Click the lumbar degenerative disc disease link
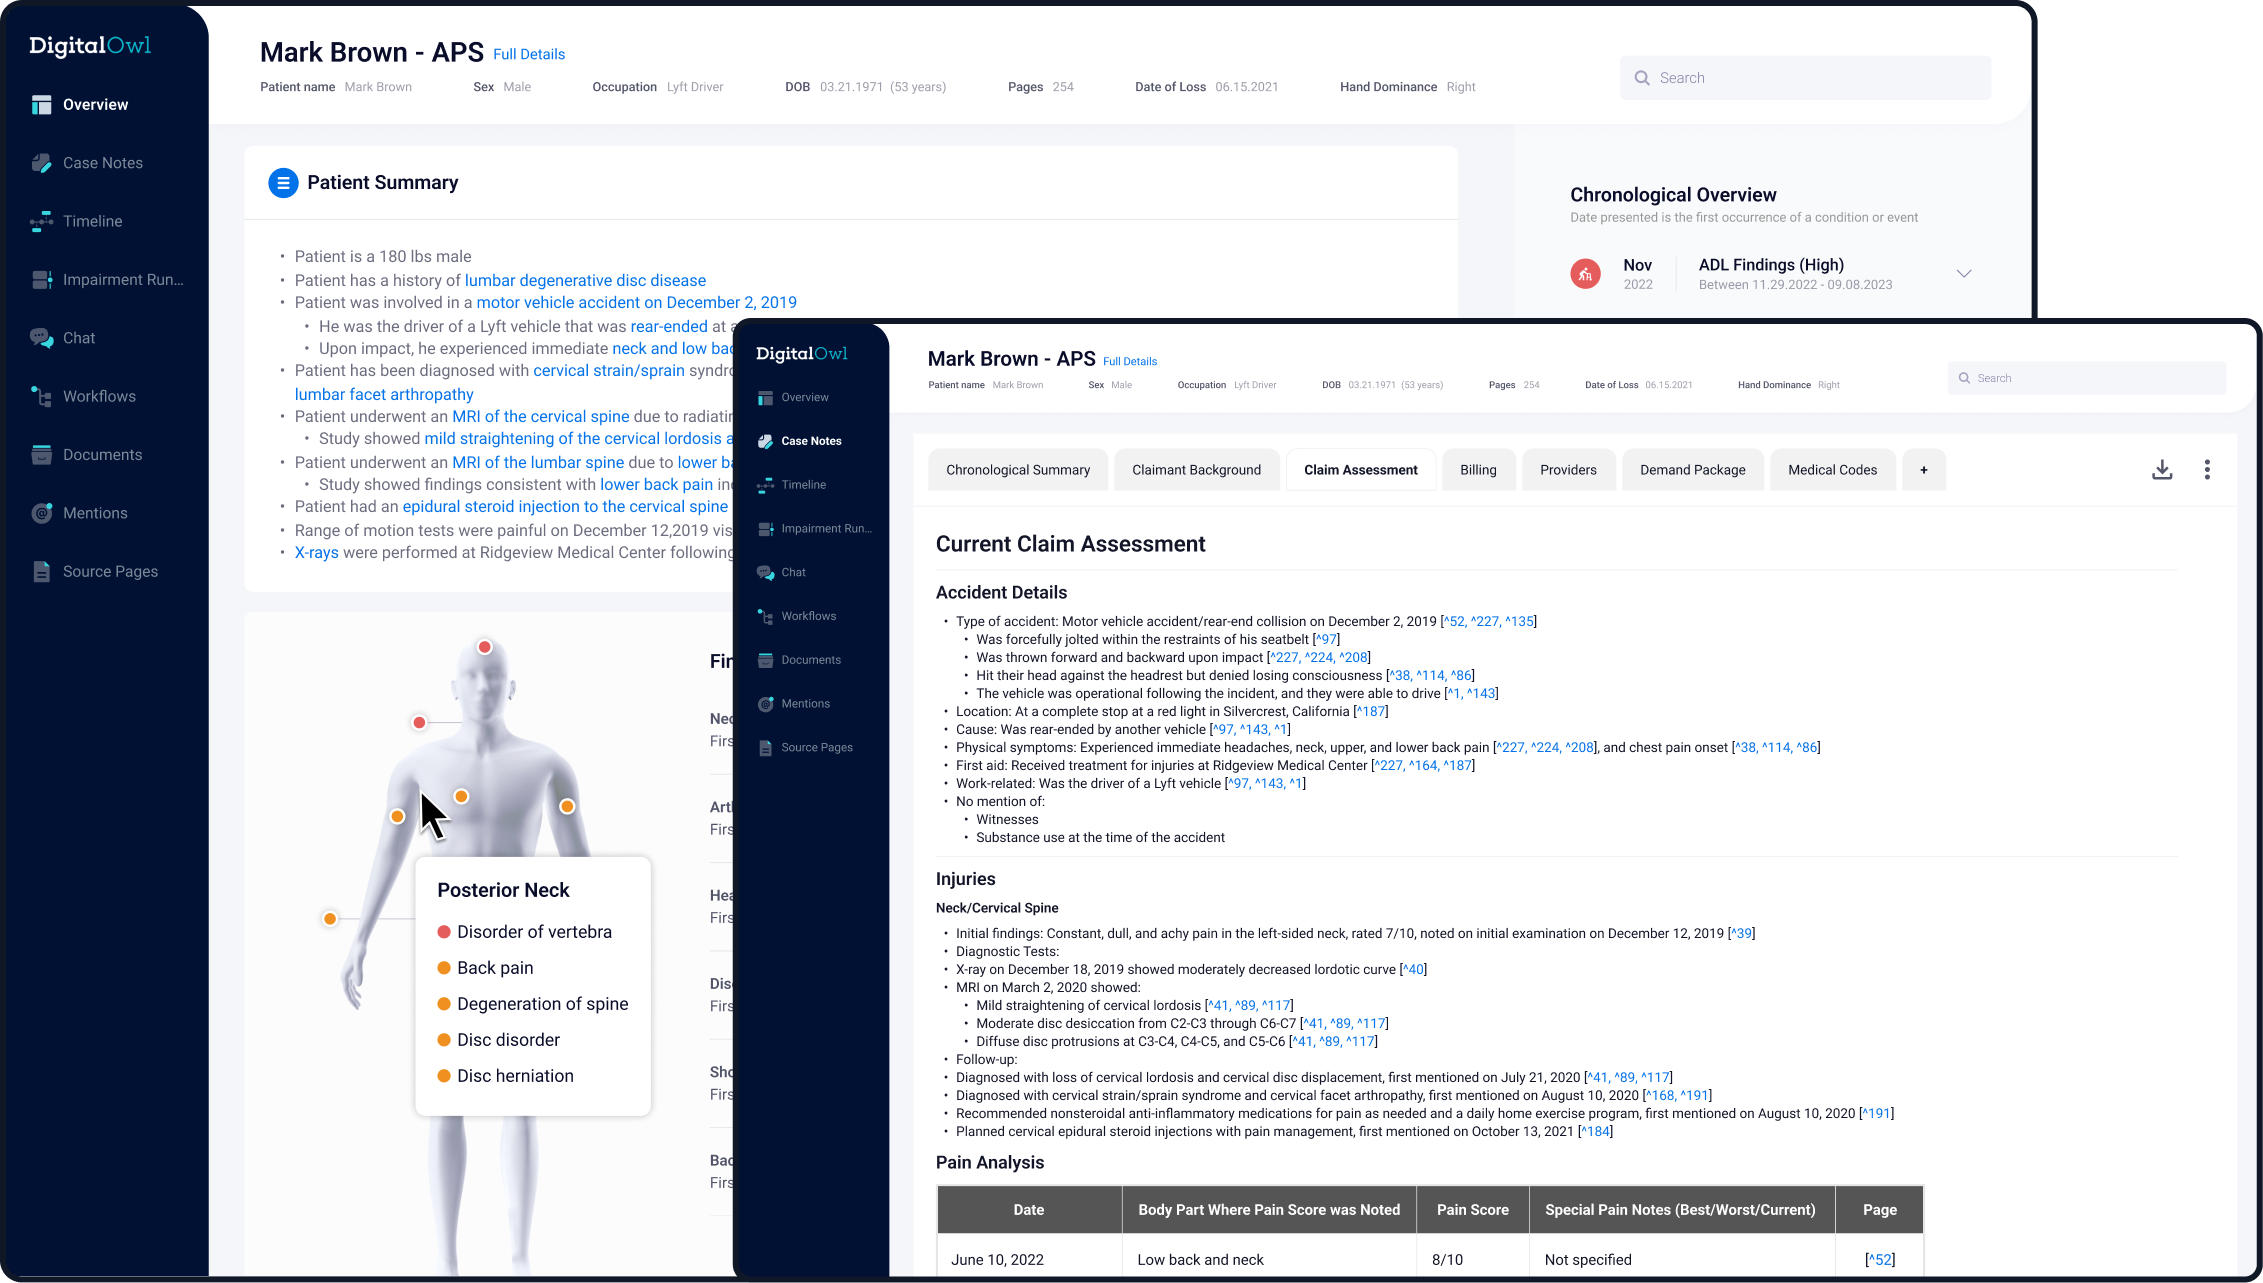Viewport: 2263px width, 1283px height. [585, 281]
